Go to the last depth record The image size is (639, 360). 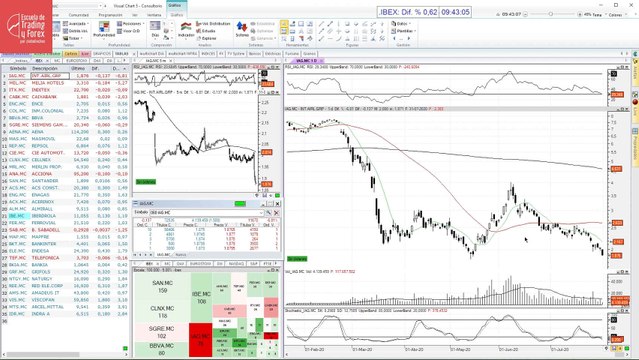pyautogui.click(x=151, y=254)
